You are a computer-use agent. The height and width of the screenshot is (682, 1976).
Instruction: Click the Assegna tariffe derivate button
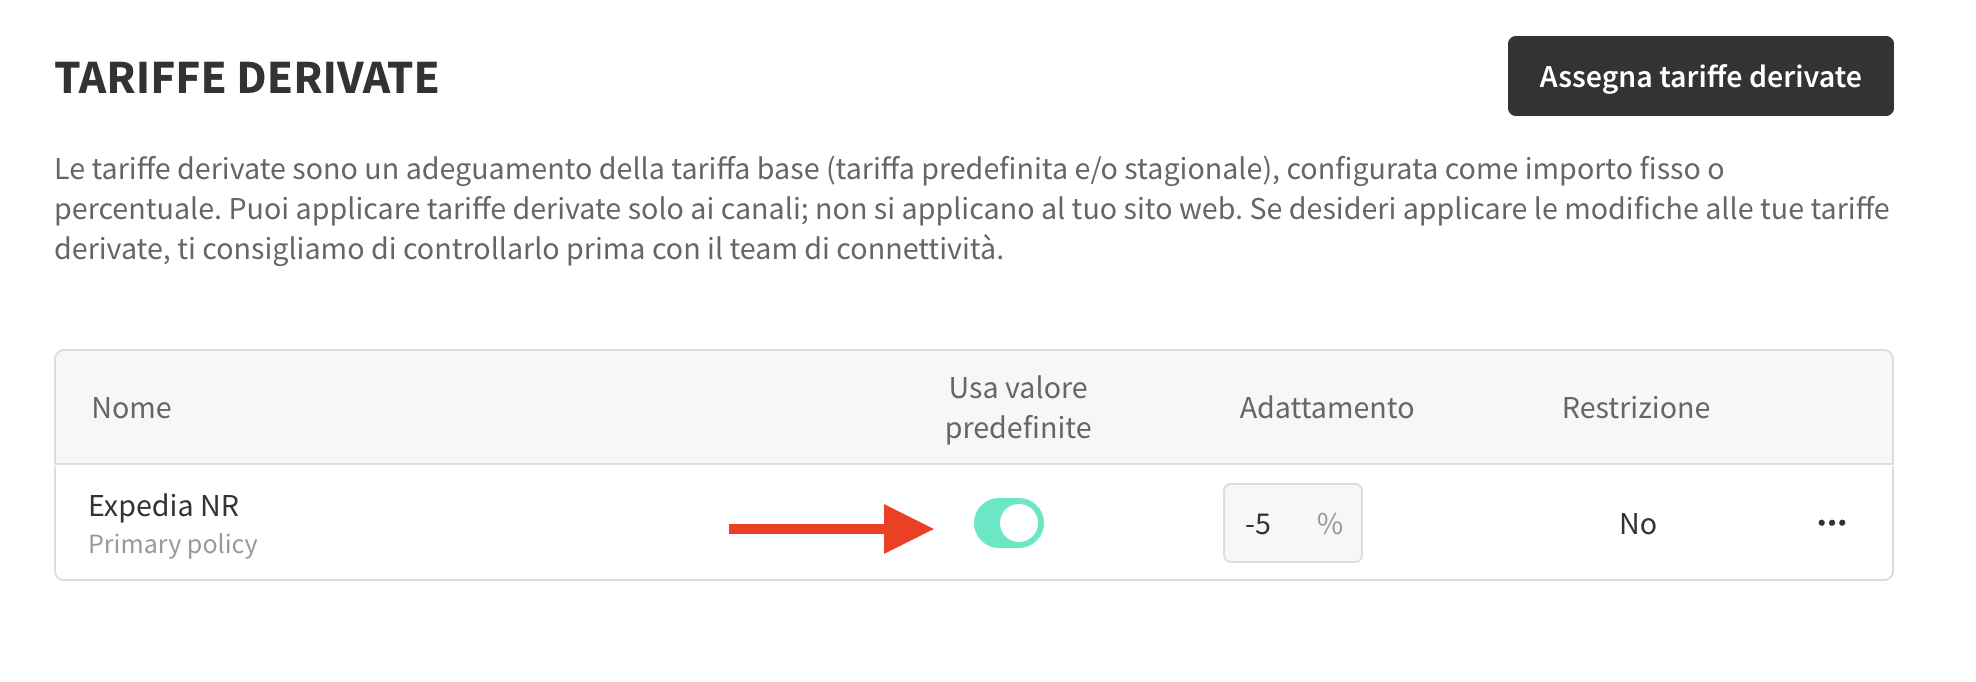[x=1700, y=76]
